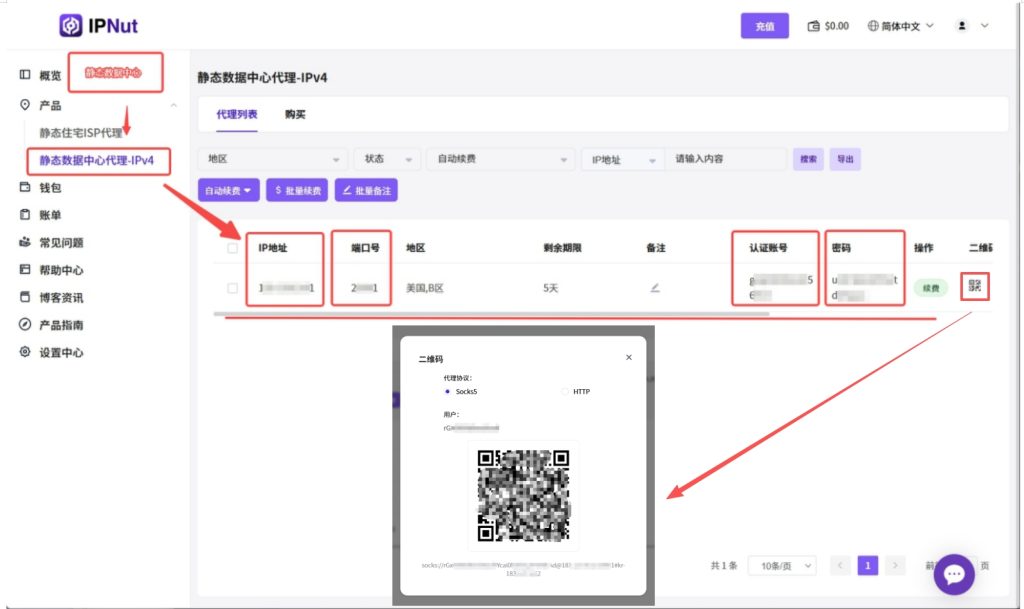Image resolution: width=1024 pixels, height=609 pixels.
Task: Type in the 请输入内容 search field
Action: pos(725,159)
